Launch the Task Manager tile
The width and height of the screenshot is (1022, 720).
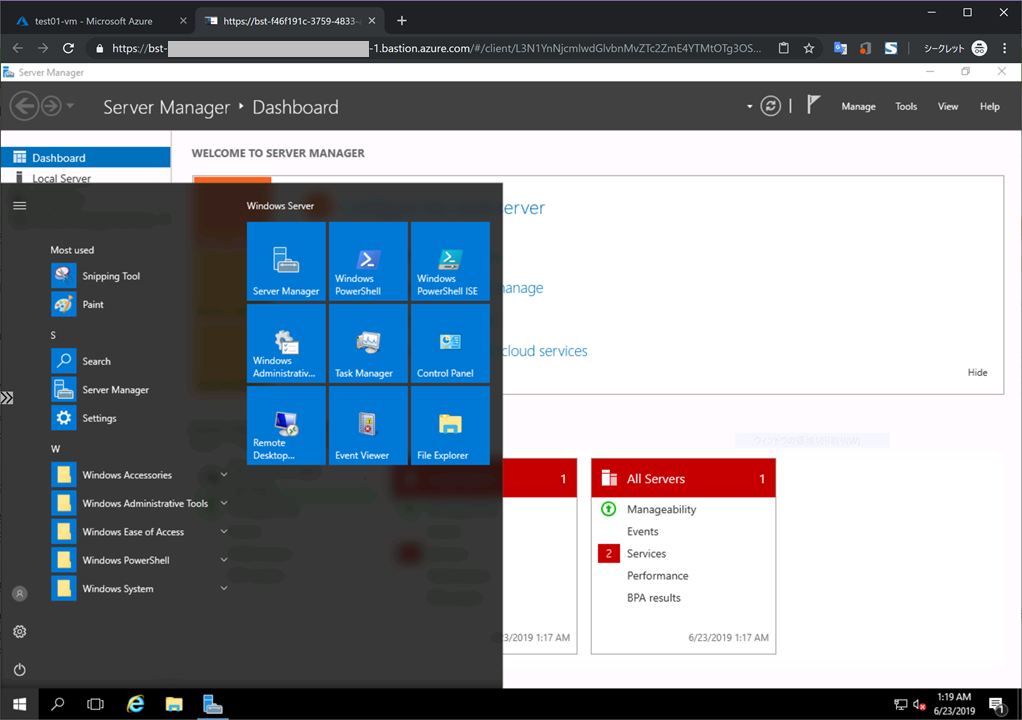(368, 343)
